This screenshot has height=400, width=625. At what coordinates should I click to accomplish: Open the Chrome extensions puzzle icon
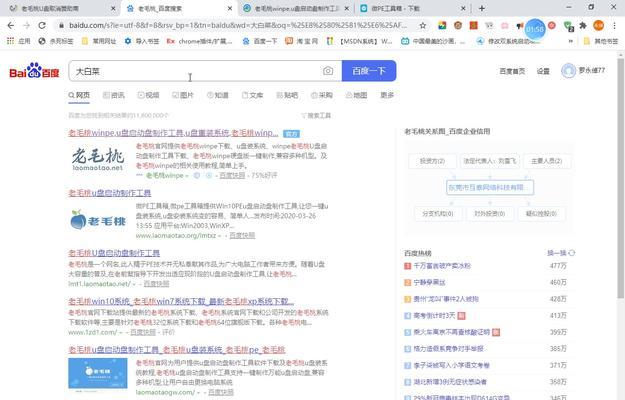pyautogui.click(x=583, y=25)
